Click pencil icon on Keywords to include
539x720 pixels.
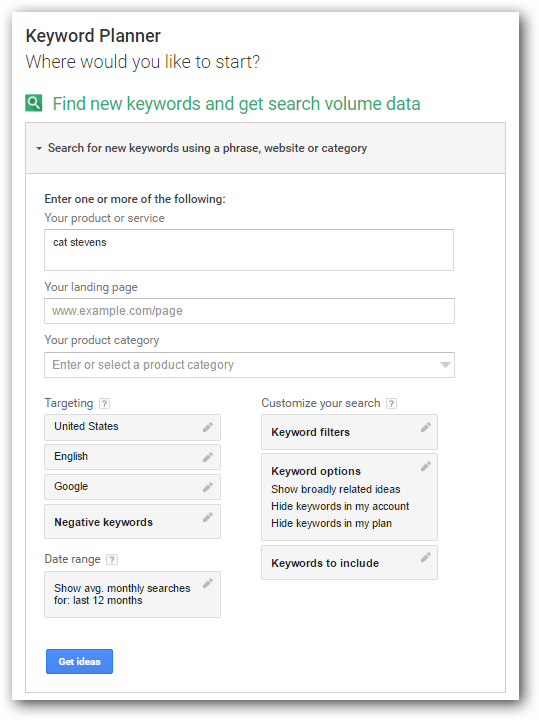coord(426,557)
